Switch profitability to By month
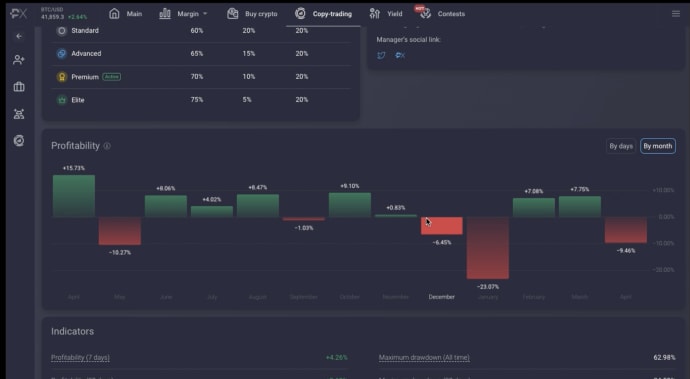Image resolution: width=690 pixels, height=379 pixels. pyautogui.click(x=658, y=146)
